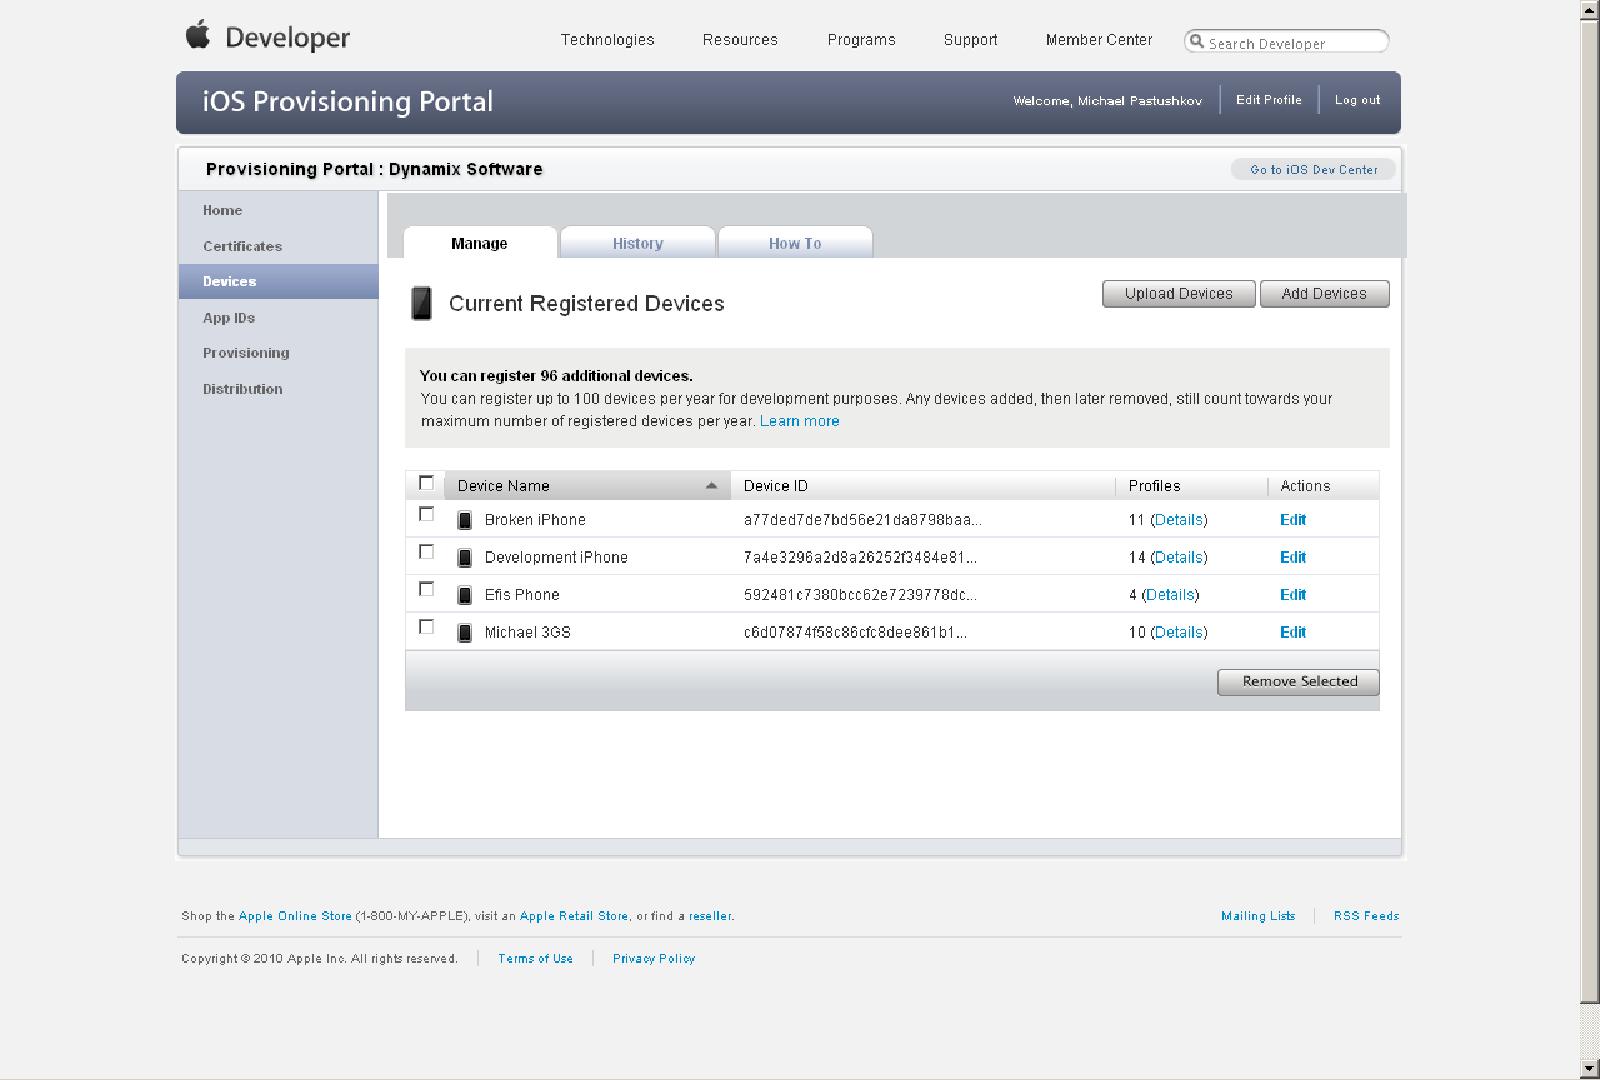Click the Apple Developer logo

267,37
